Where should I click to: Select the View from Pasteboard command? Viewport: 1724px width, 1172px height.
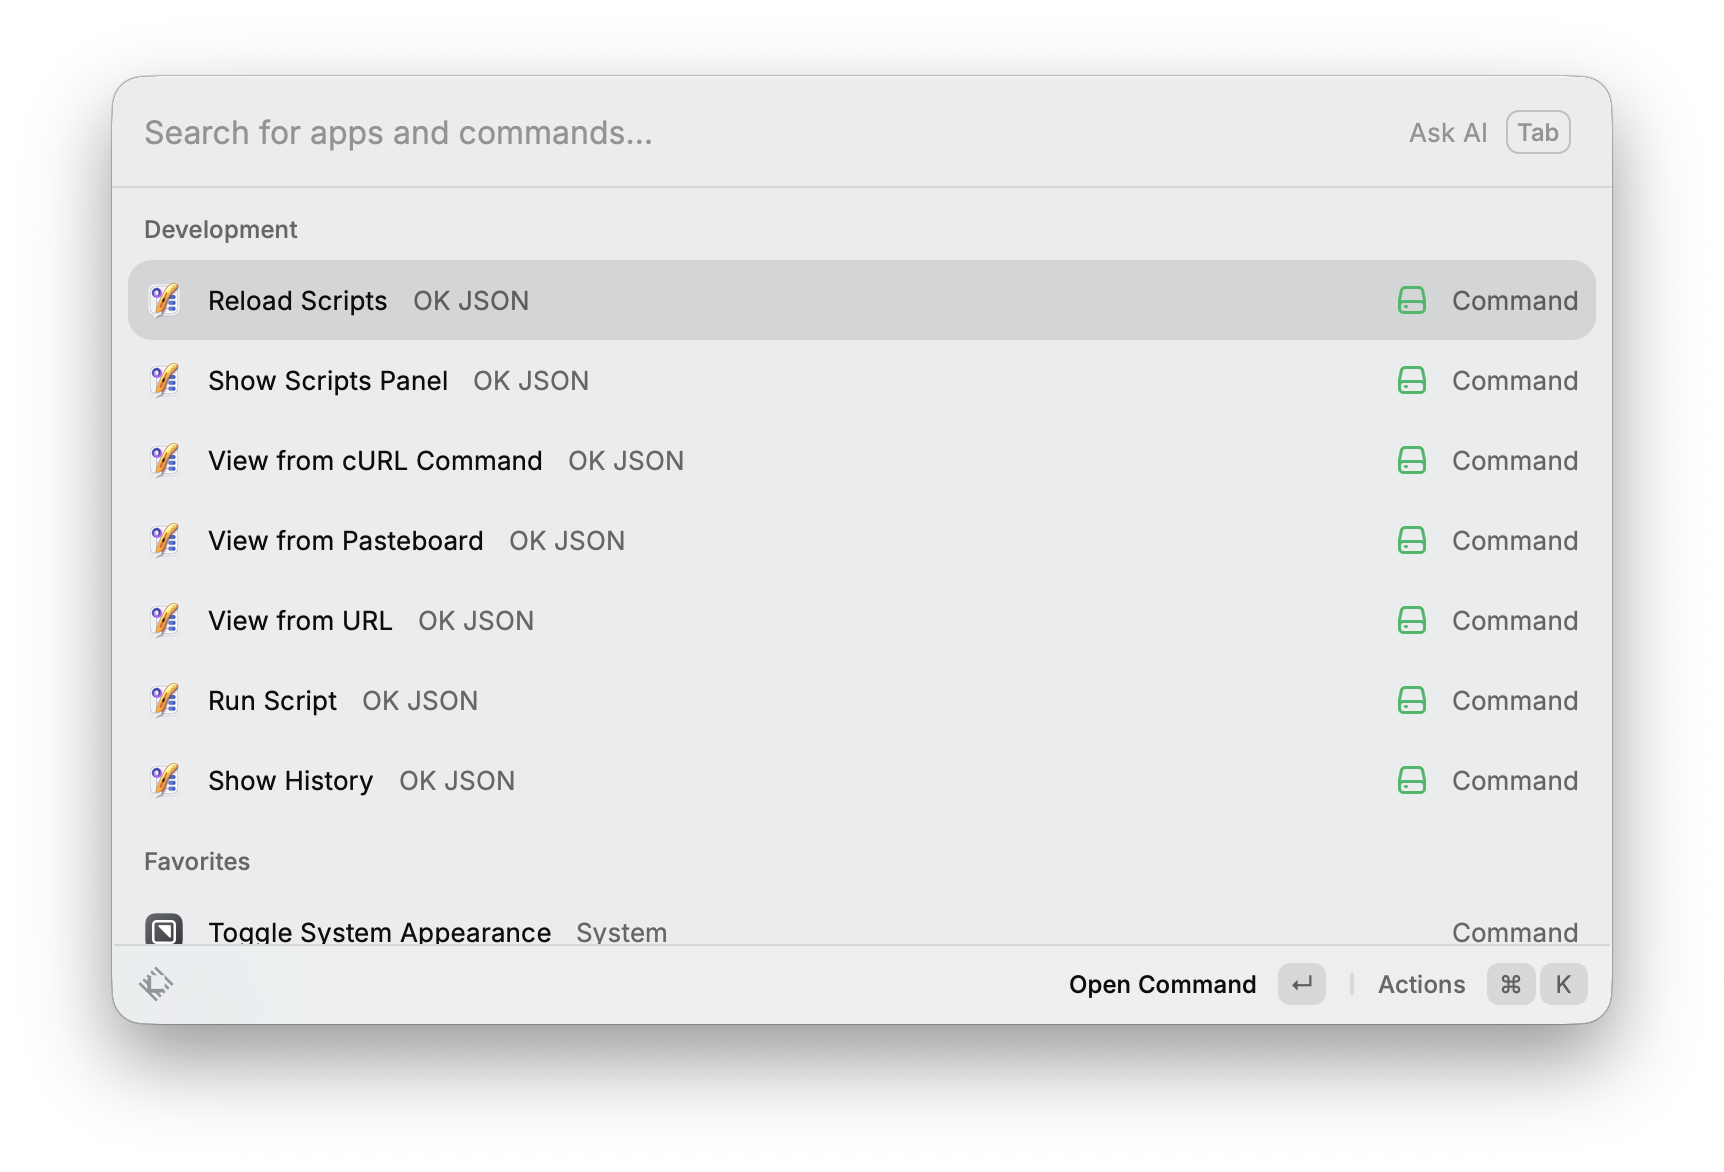click(x=862, y=540)
